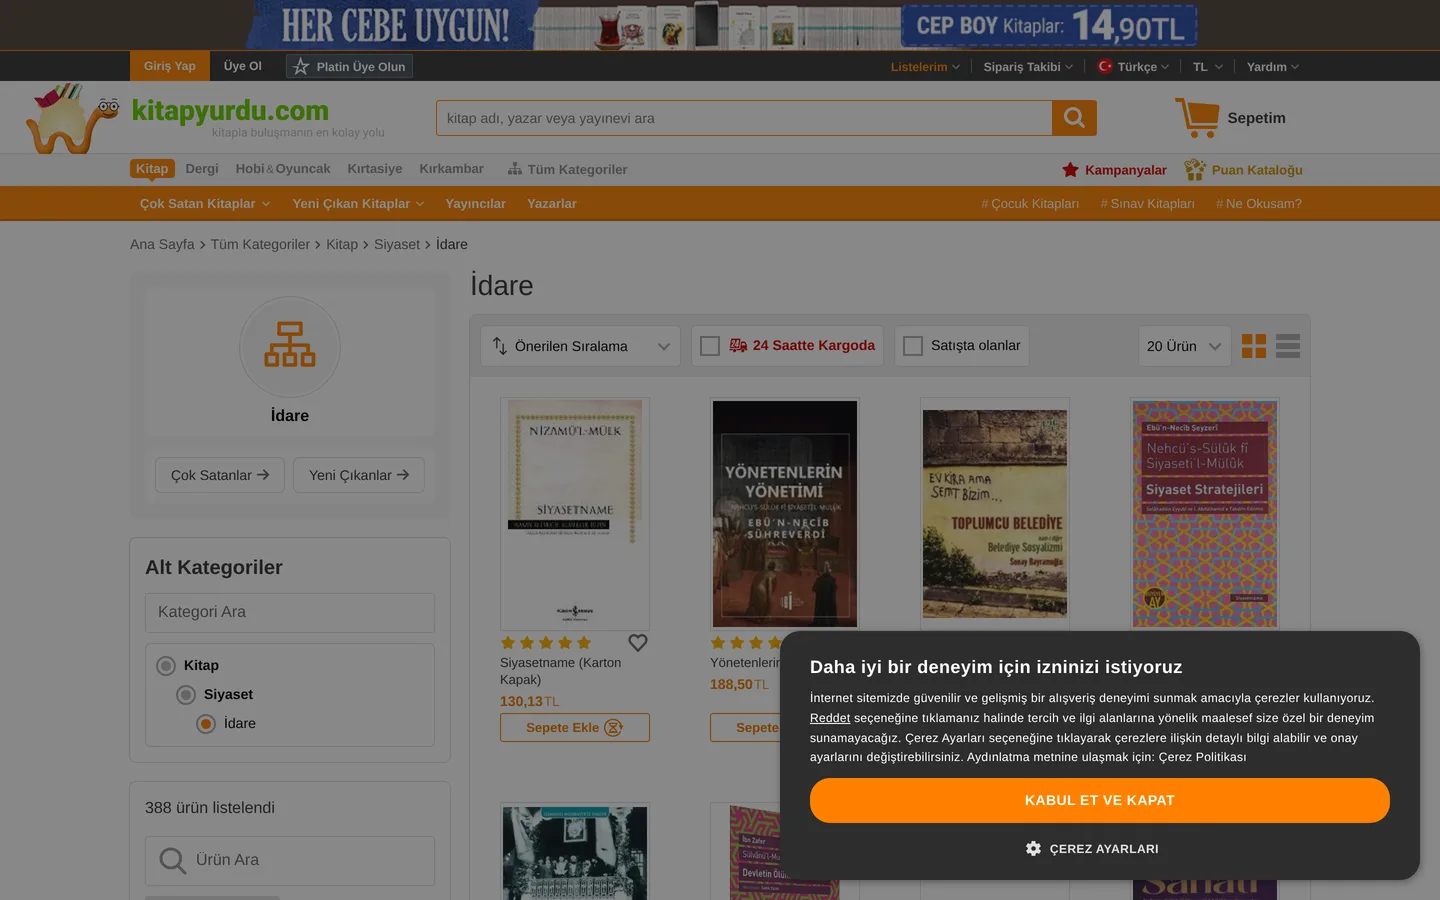Open the TL currency dropdown
The image size is (1440, 900).
click(x=1208, y=67)
